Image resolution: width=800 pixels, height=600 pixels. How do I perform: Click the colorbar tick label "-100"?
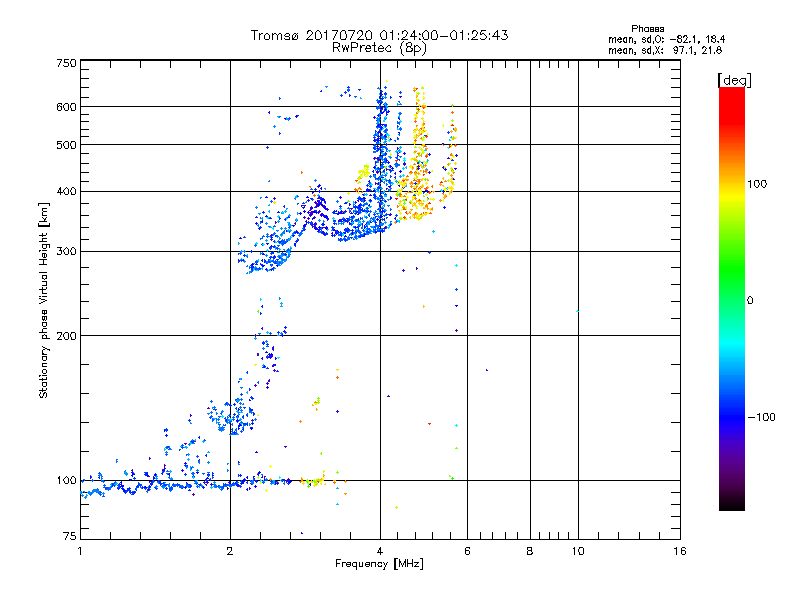[761, 417]
